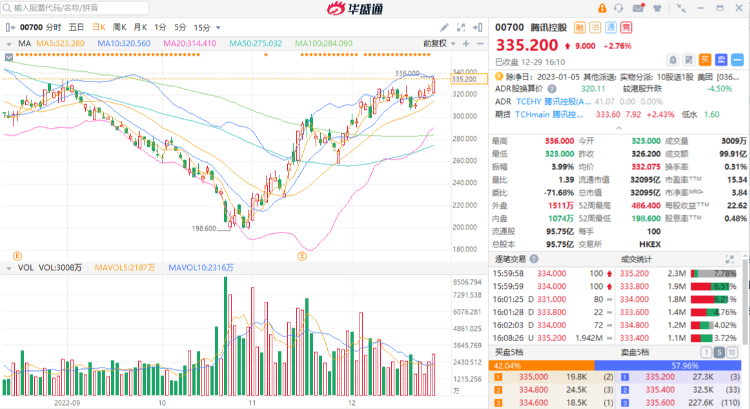
Task: Remove from watchlist blue minus icon
Action: pyautogui.click(x=738, y=60)
